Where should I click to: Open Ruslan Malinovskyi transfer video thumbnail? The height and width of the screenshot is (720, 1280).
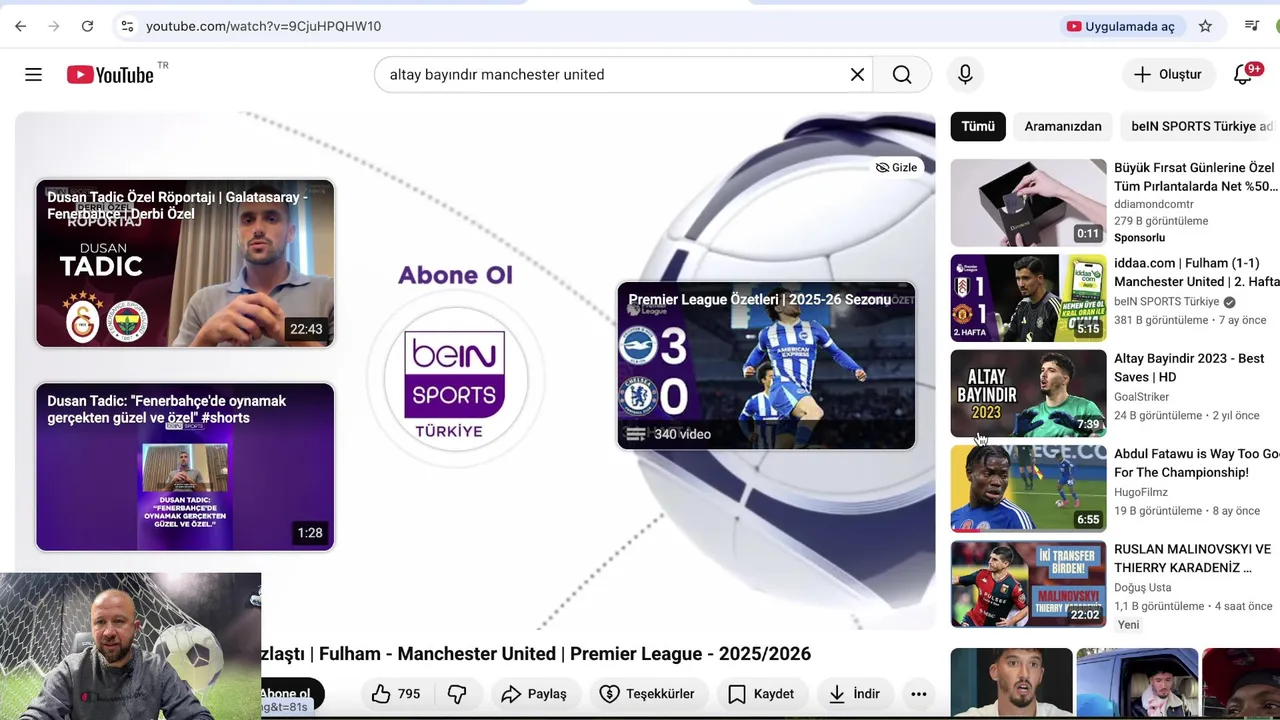pyautogui.click(x=1028, y=584)
